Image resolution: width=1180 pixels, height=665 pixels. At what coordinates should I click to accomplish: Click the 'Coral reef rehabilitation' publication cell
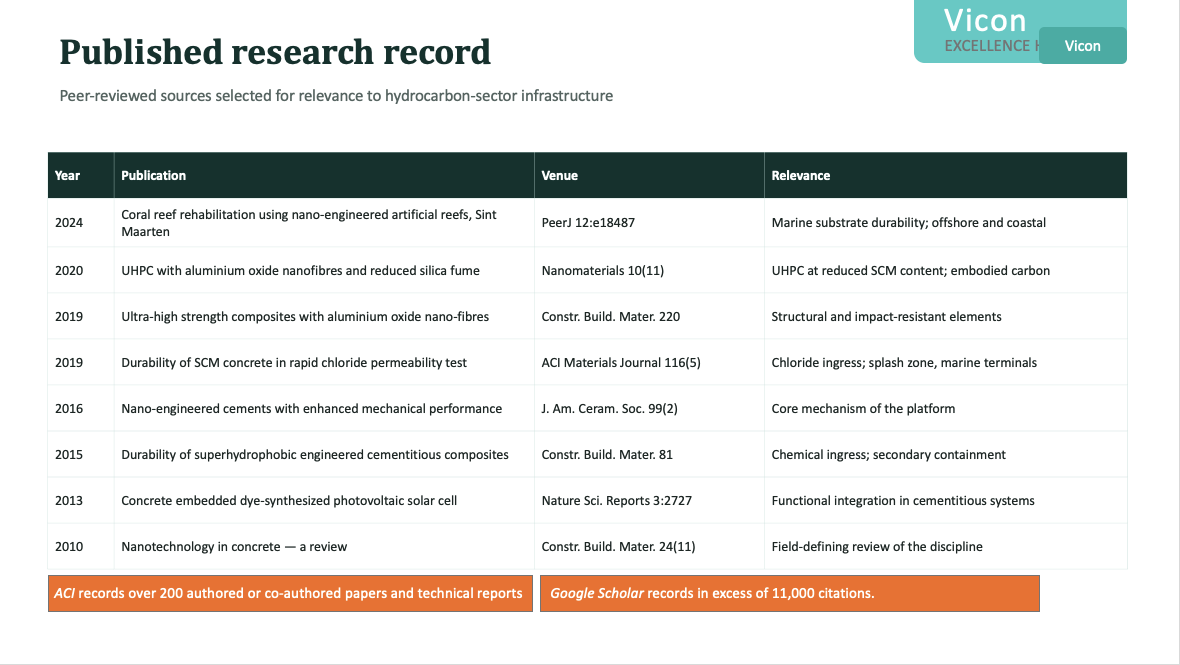click(324, 223)
